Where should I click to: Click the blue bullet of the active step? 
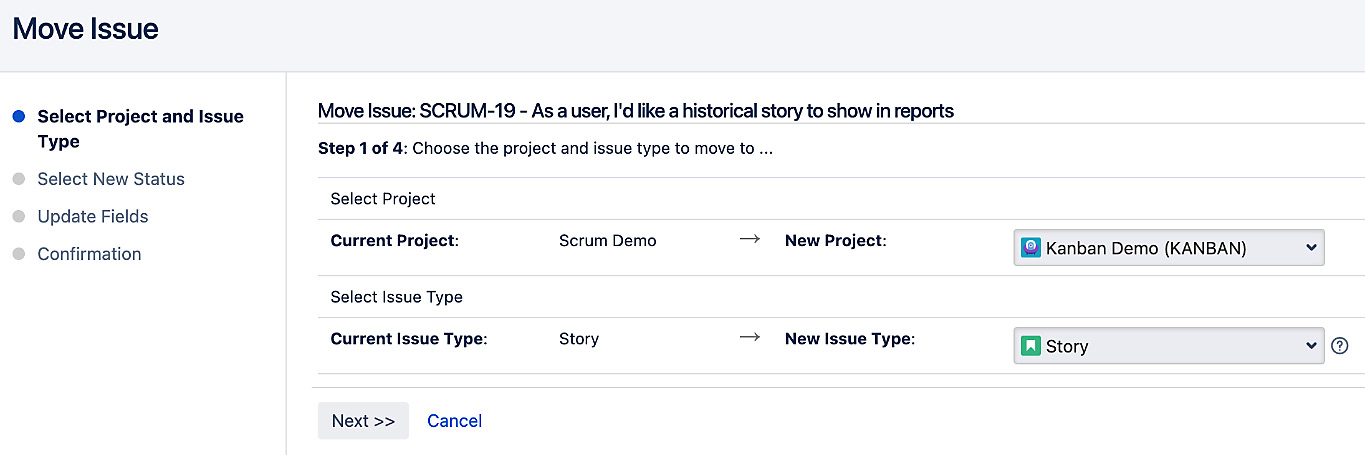(18, 117)
